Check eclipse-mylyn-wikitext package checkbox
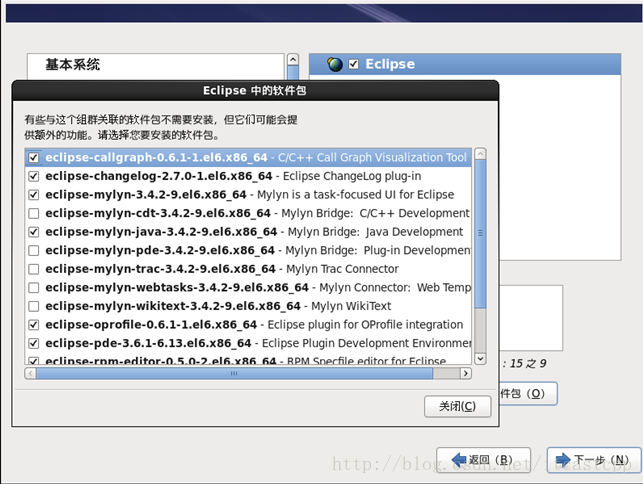Viewport: 643px width, 484px height. click(x=34, y=306)
